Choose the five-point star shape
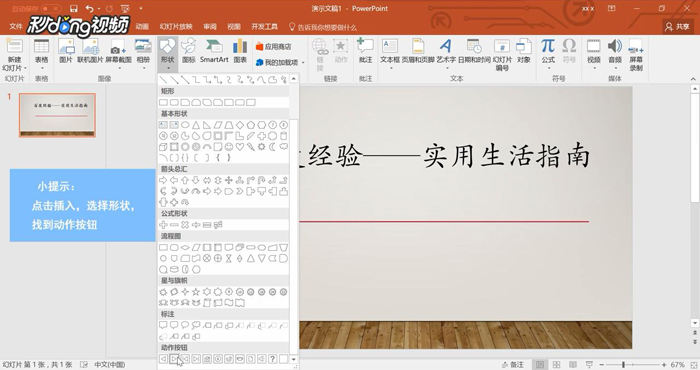The image size is (700, 370). [x=196, y=292]
